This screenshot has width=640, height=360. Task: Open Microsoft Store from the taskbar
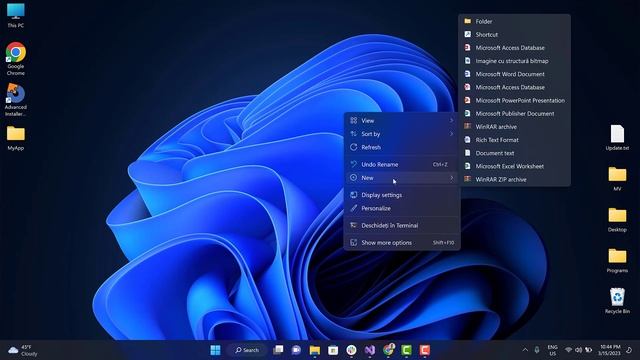[333, 350]
